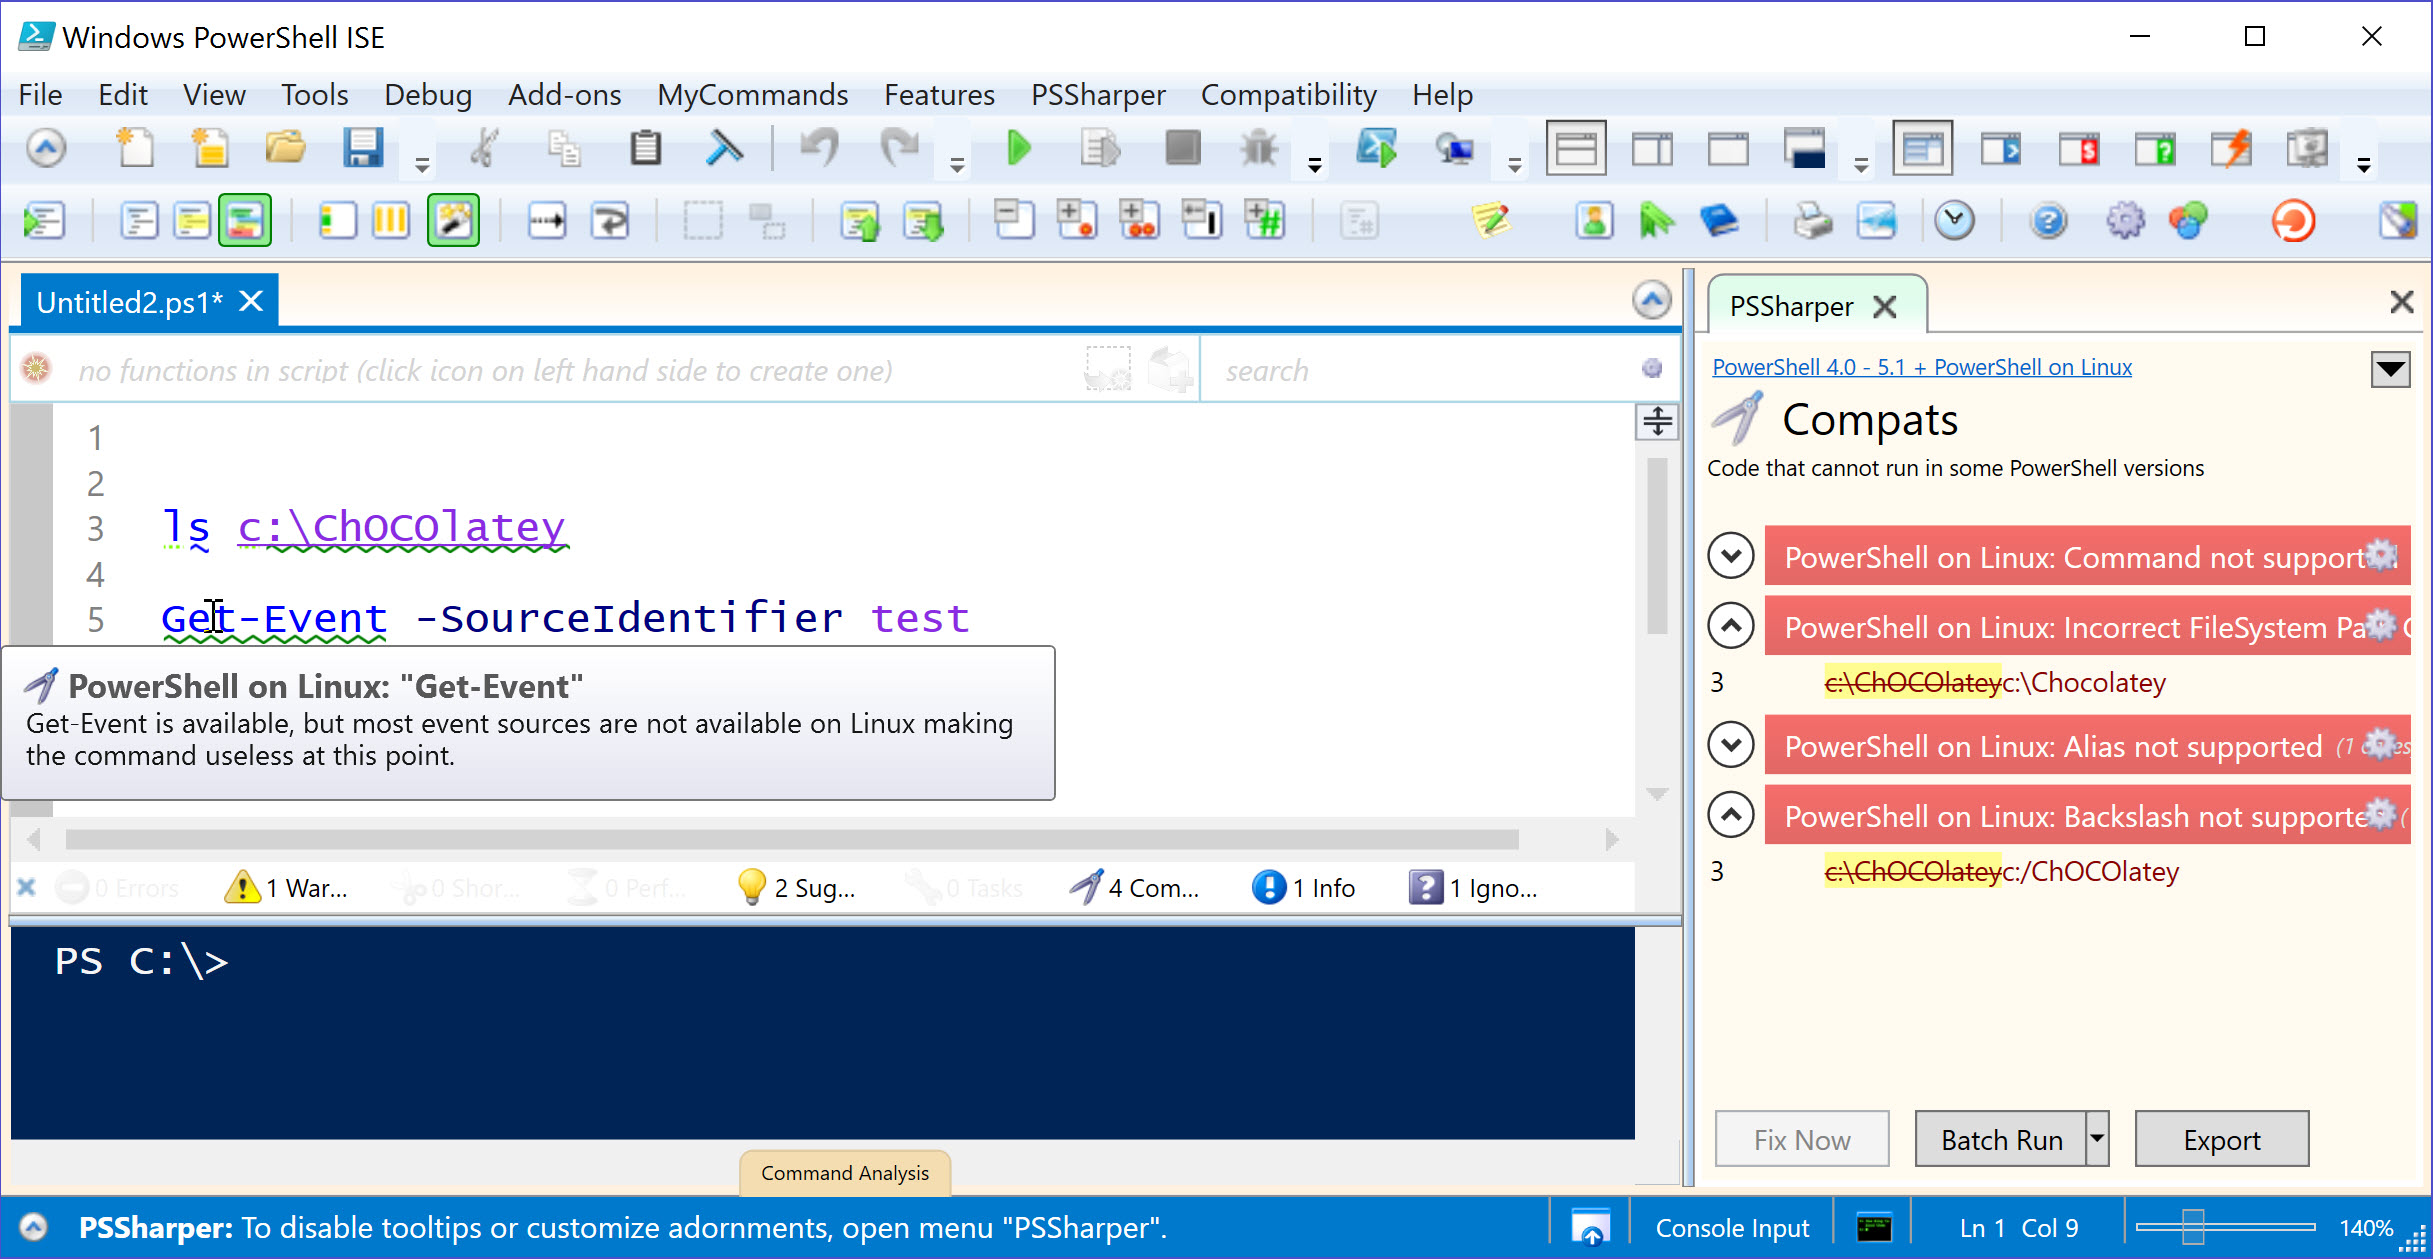
Task: Click the zoom slider in status bar
Action: point(2192,1227)
